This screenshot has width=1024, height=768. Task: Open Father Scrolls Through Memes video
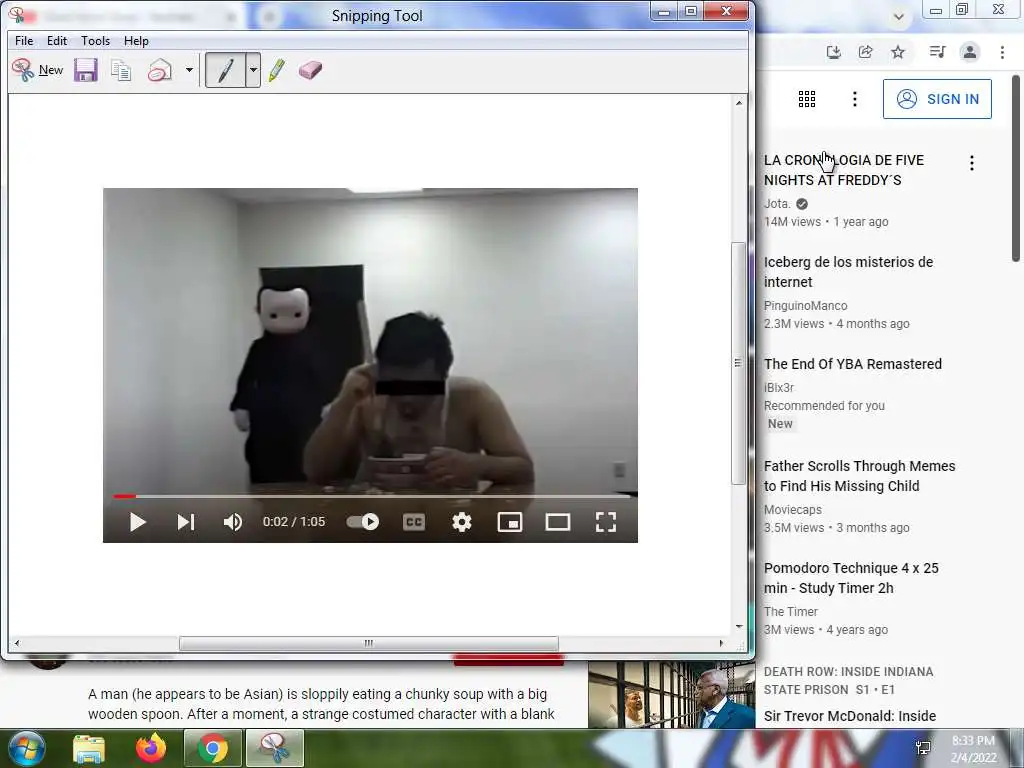(859, 476)
